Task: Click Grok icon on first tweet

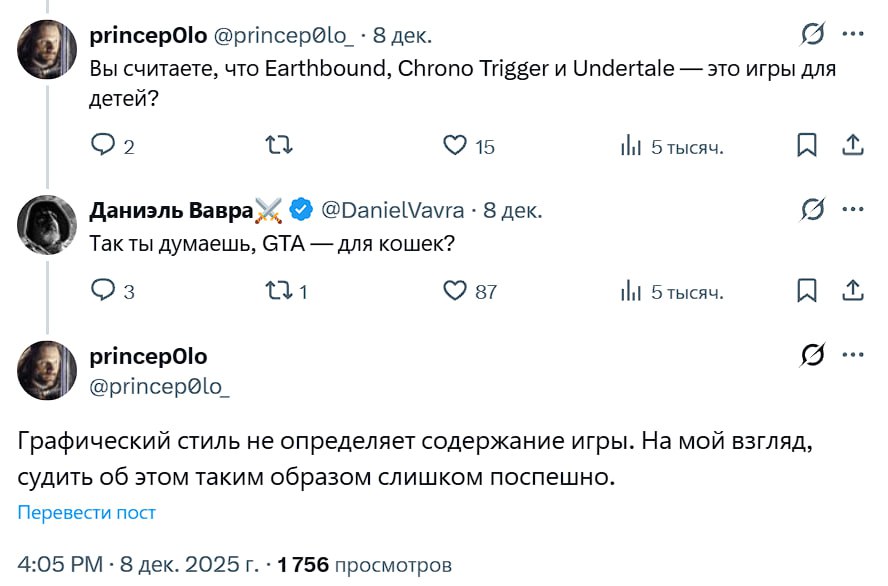Action: pos(813,35)
